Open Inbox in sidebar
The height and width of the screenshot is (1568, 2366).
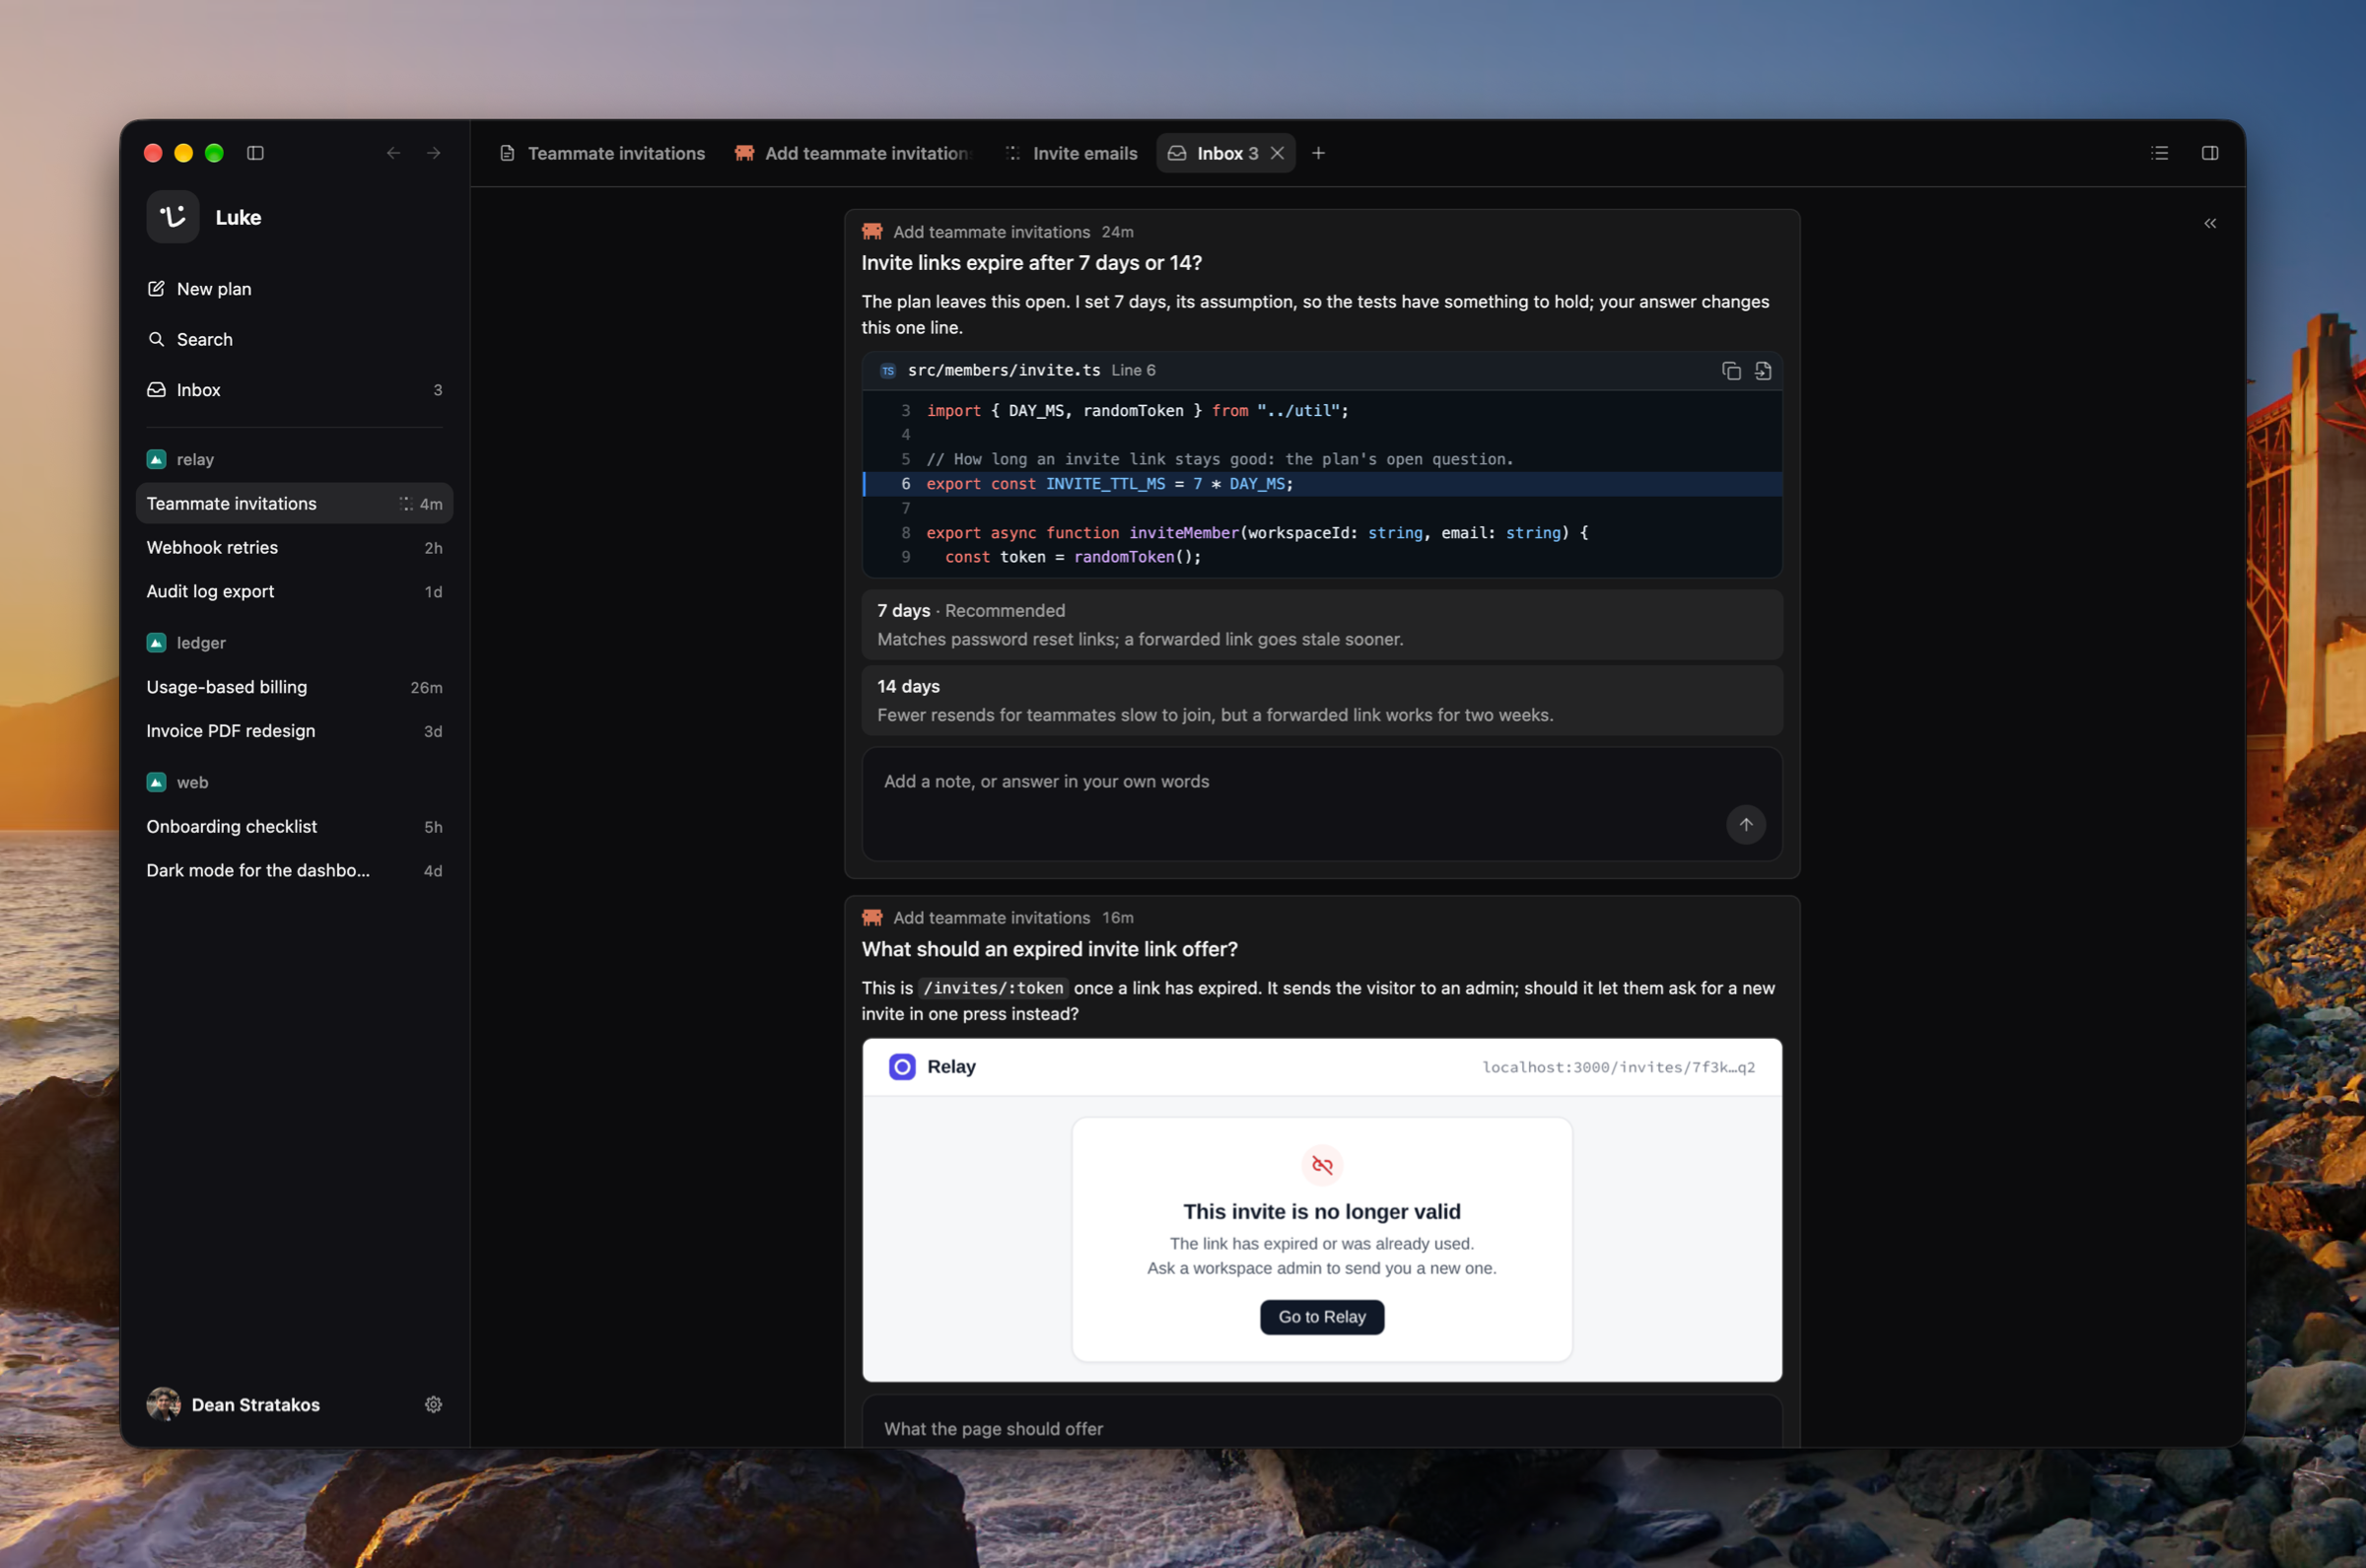(294, 390)
